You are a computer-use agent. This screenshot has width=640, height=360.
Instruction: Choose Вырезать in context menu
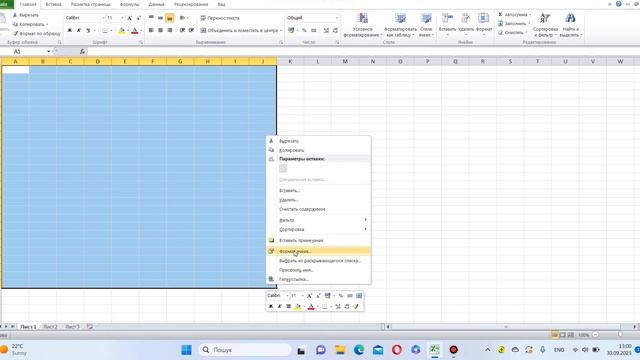[318, 141]
